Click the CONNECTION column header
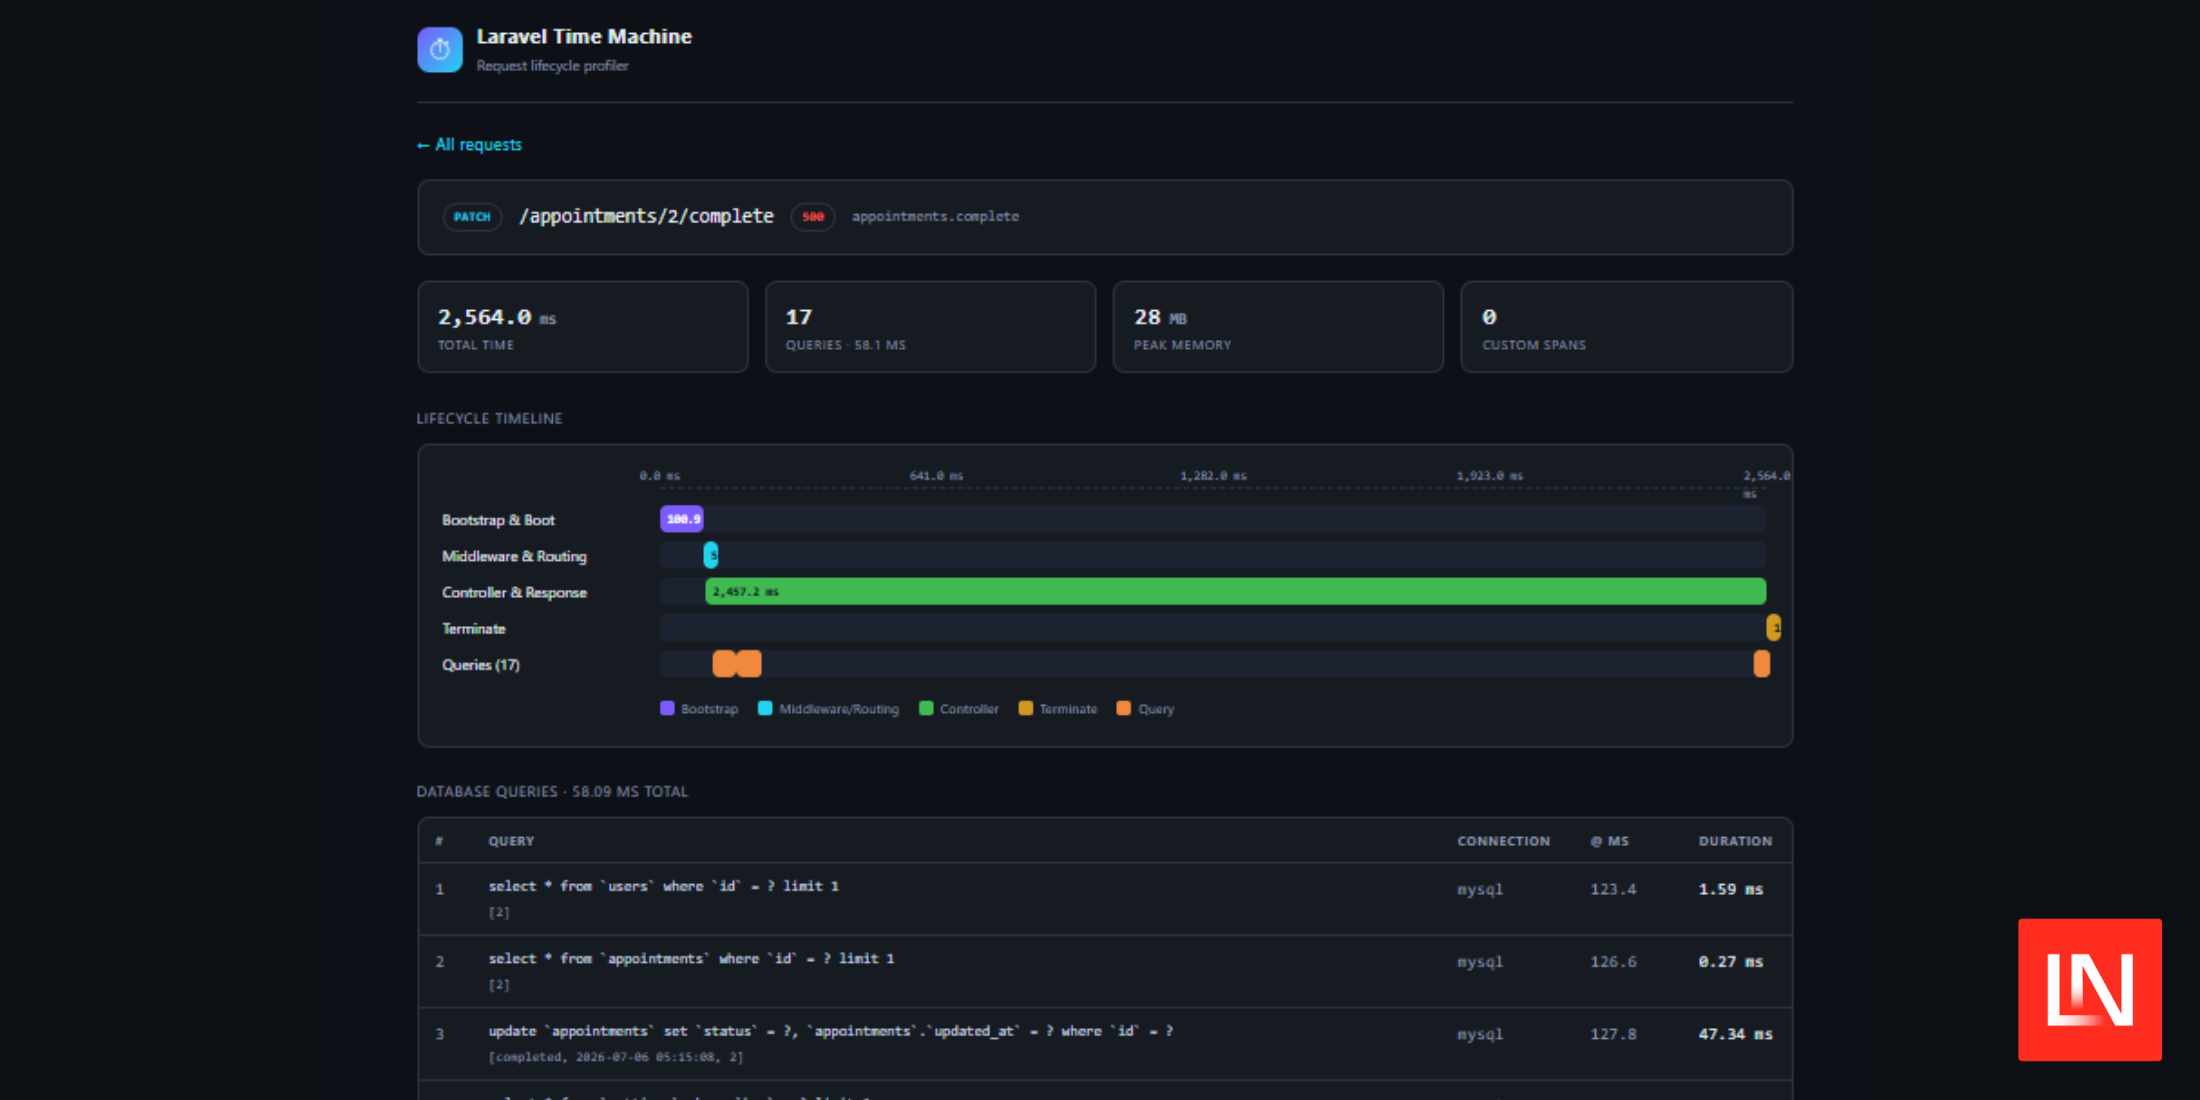 pos(1503,841)
